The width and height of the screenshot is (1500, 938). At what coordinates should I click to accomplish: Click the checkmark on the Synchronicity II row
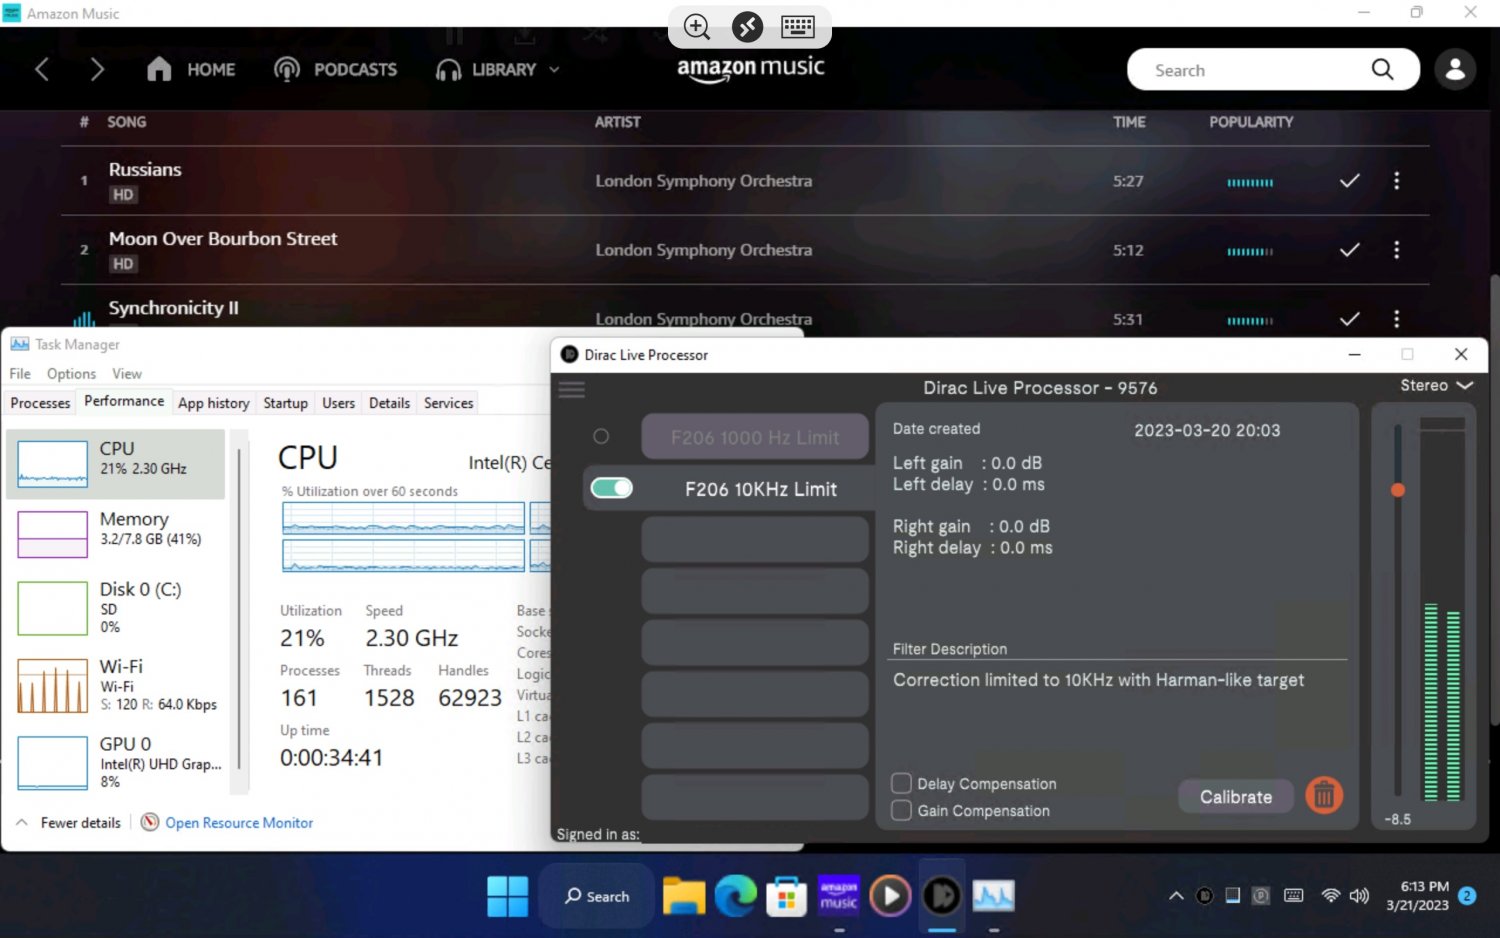tap(1350, 319)
